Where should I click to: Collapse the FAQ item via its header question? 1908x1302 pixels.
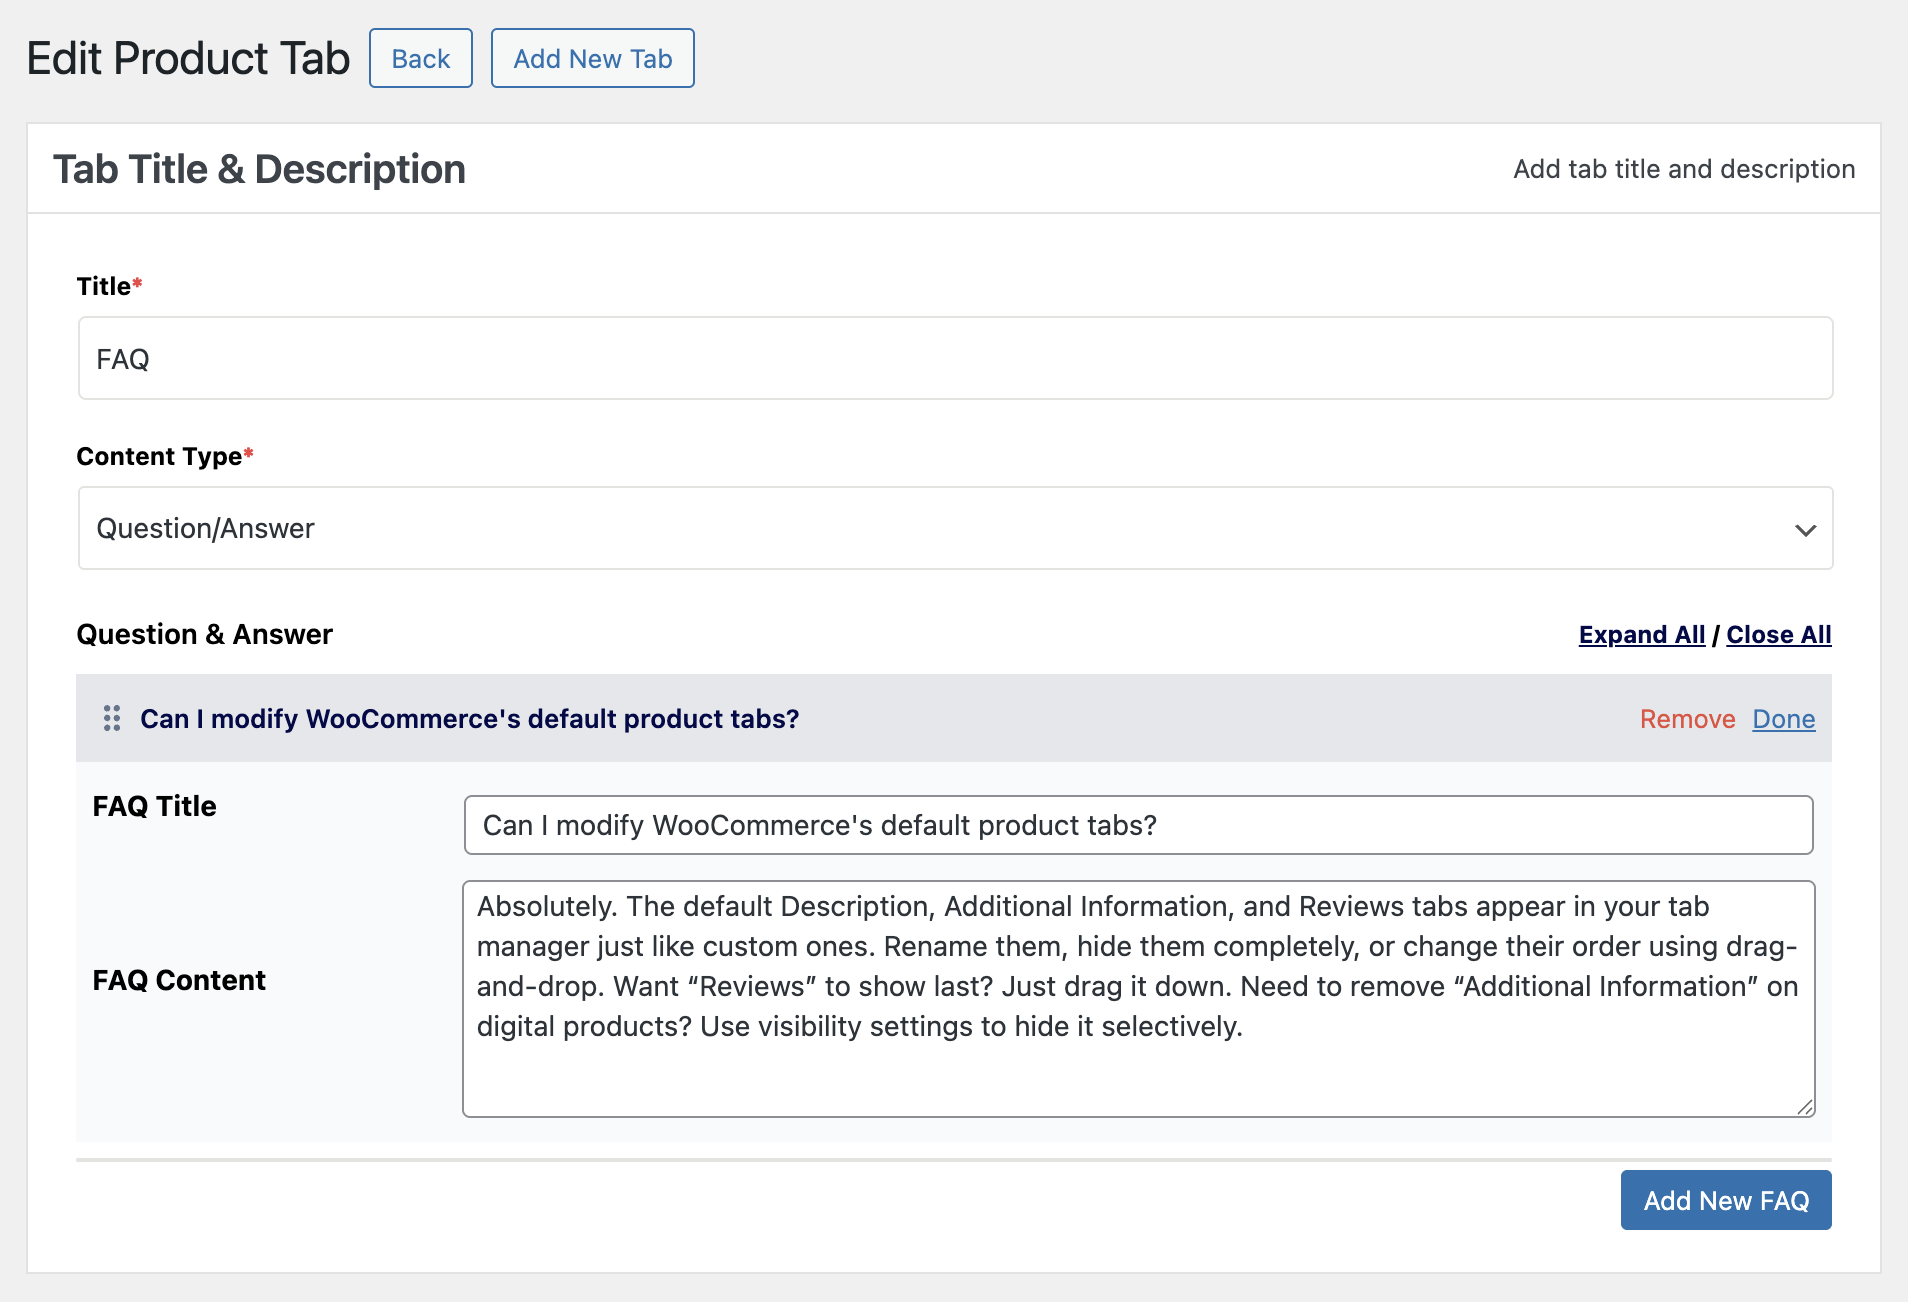(x=469, y=719)
